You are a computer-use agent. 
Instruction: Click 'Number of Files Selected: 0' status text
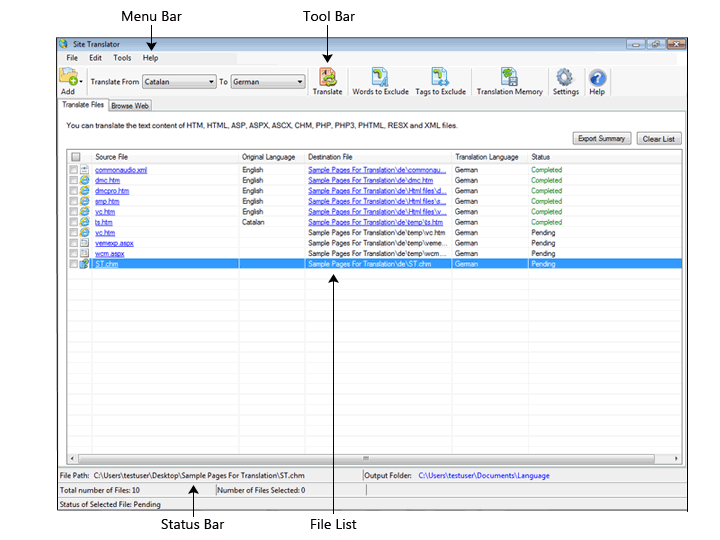point(261,490)
